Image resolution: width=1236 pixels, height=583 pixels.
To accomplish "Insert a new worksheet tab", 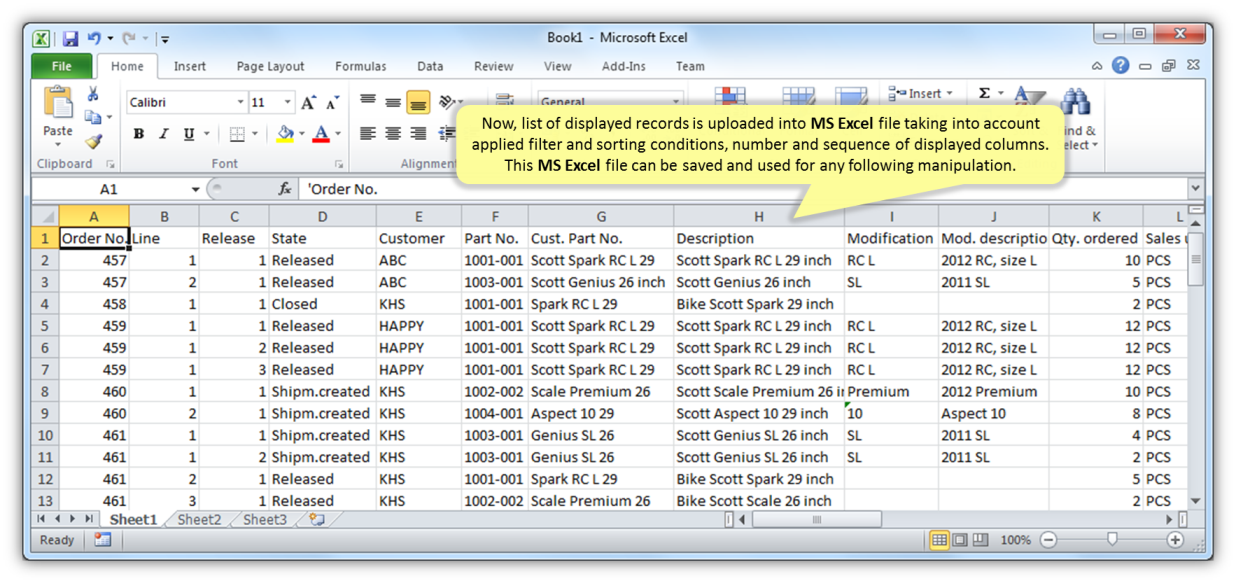I will pos(317,520).
